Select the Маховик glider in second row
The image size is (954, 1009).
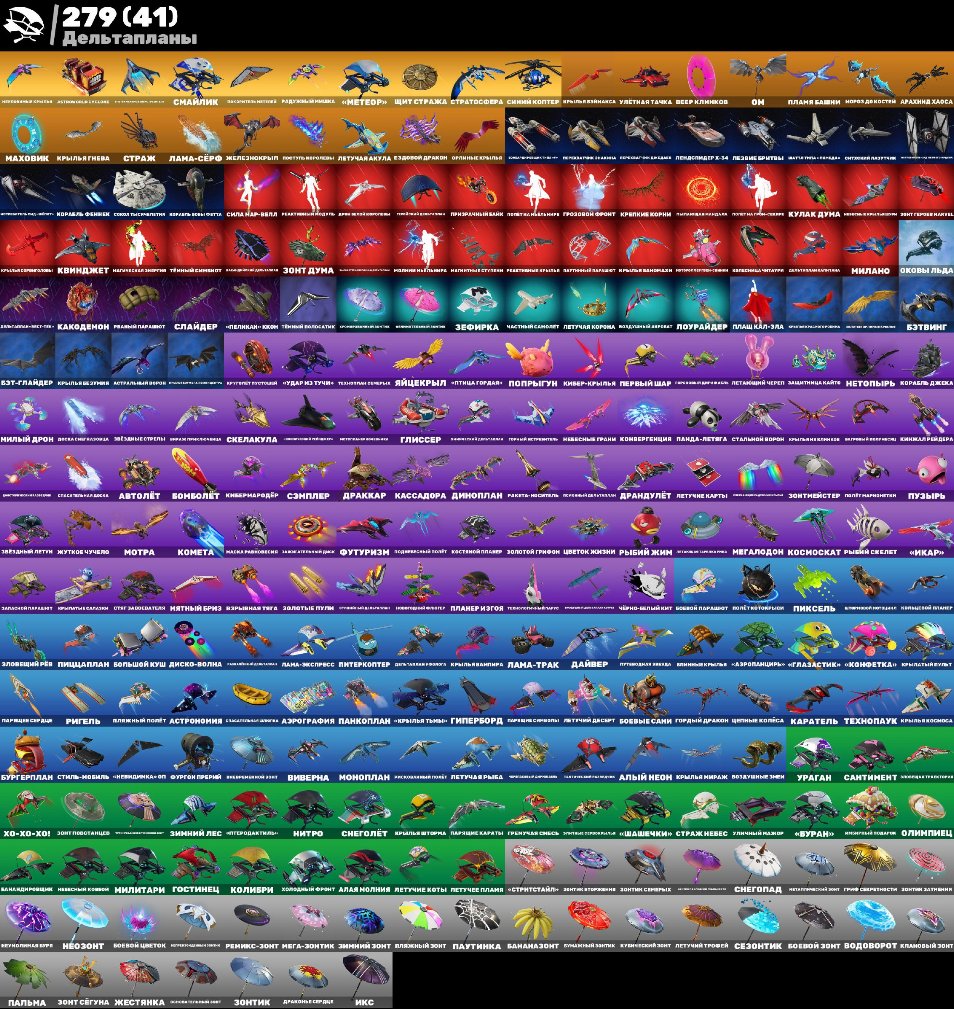(28, 135)
